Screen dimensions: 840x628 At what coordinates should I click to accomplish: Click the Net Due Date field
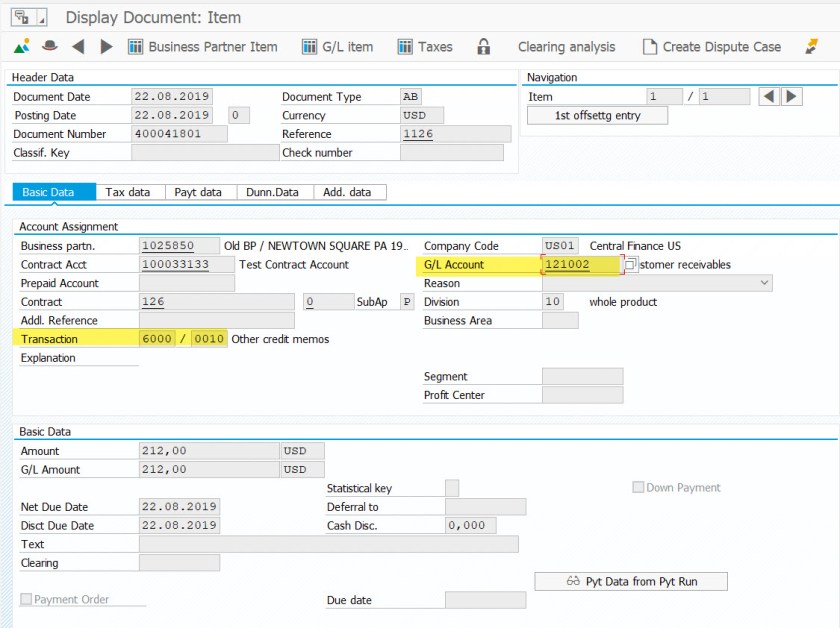[179, 507]
